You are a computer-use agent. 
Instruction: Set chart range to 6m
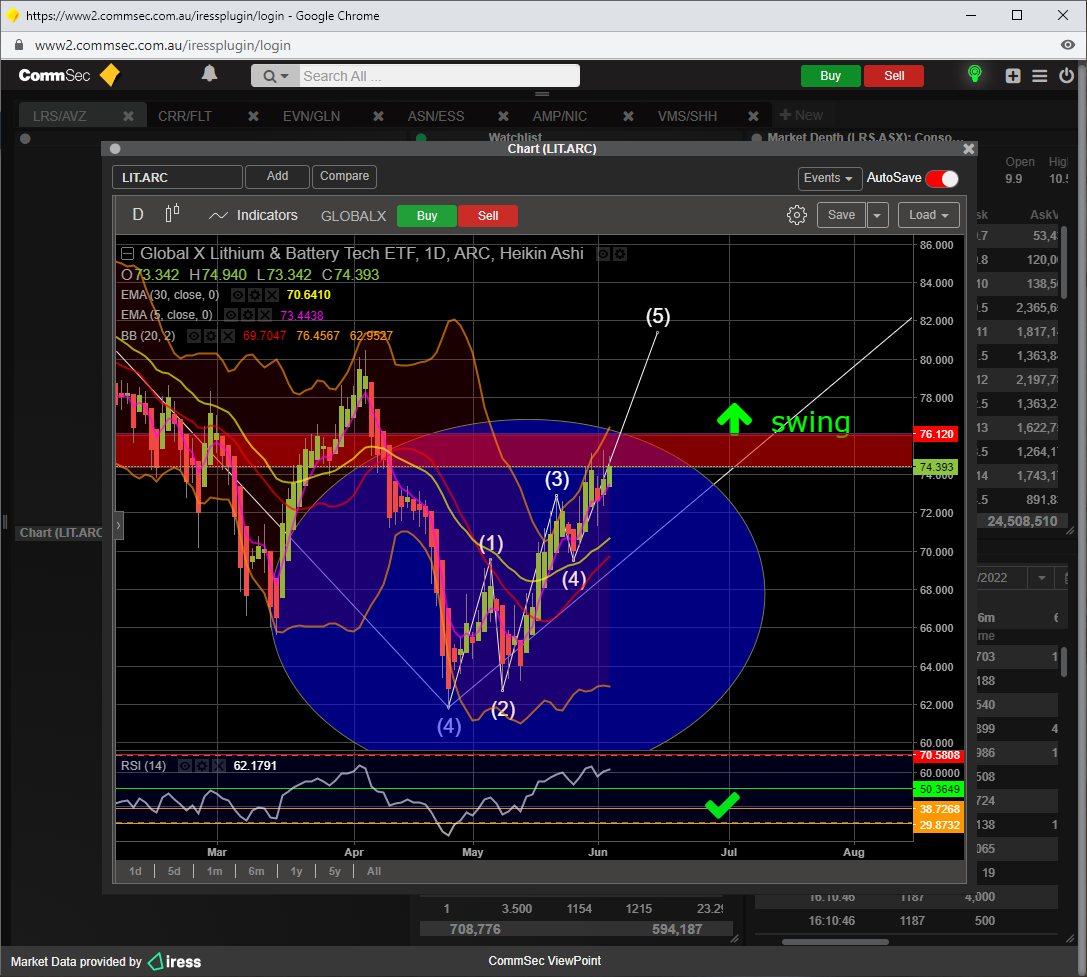(256, 872)
